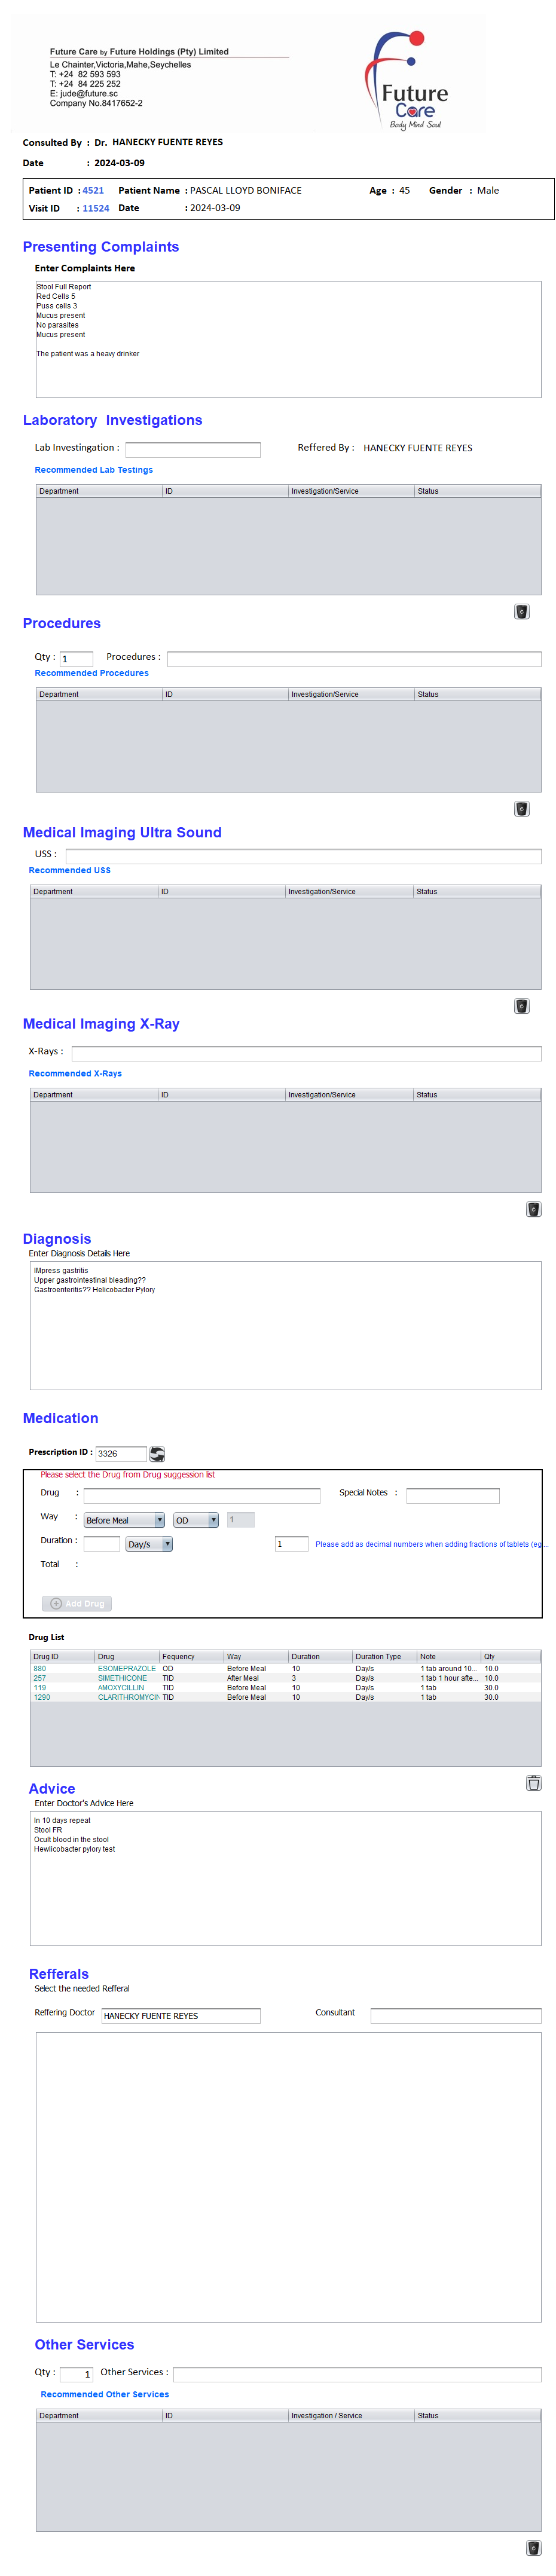Viewport: 556px width, 2576px height.
Task: Click the Prescription ID refresh icon
Action: point(157,1453)
